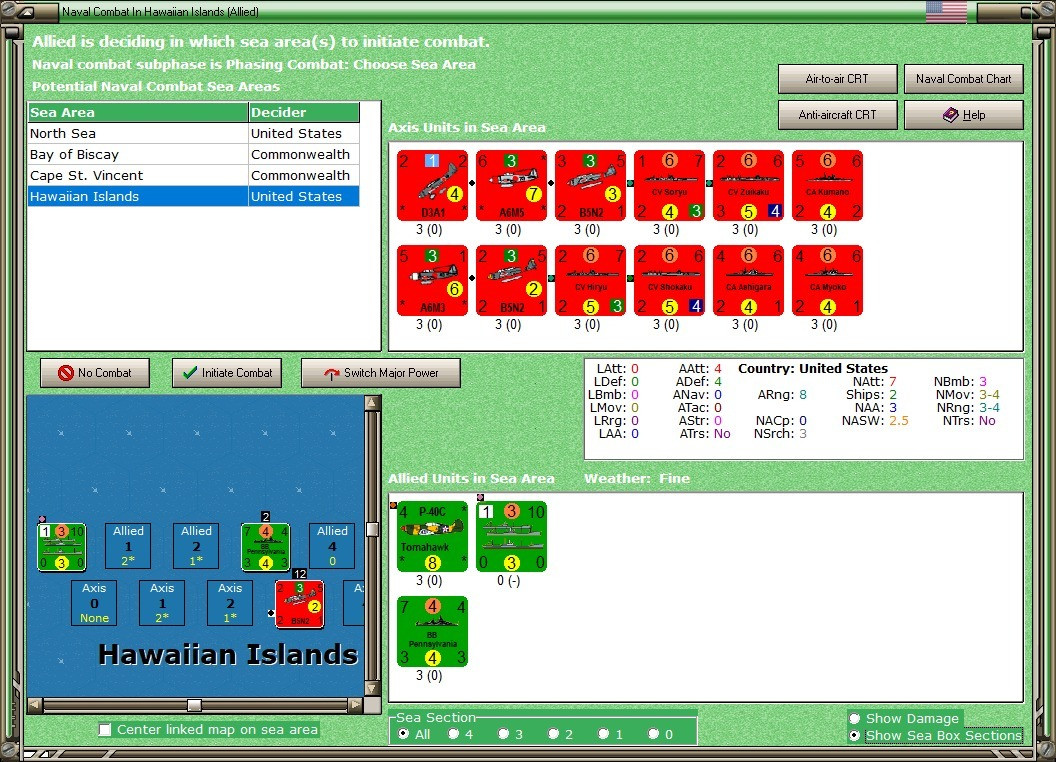
Task: Click the convoy counter on the map
Action: (61, 547)
